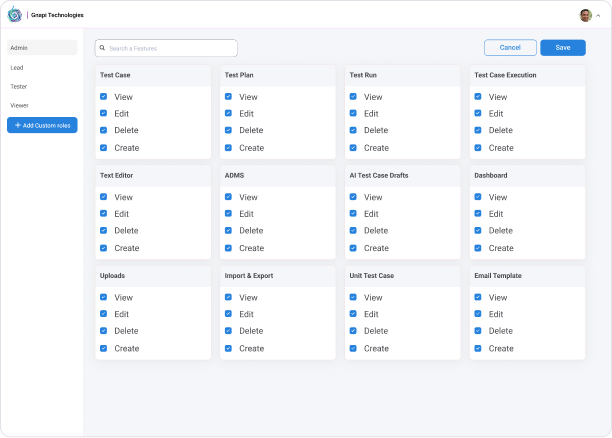Uncheck View under Unit Test Case
The width and height of the screenshot is (612, 438).
click(353, 297)
